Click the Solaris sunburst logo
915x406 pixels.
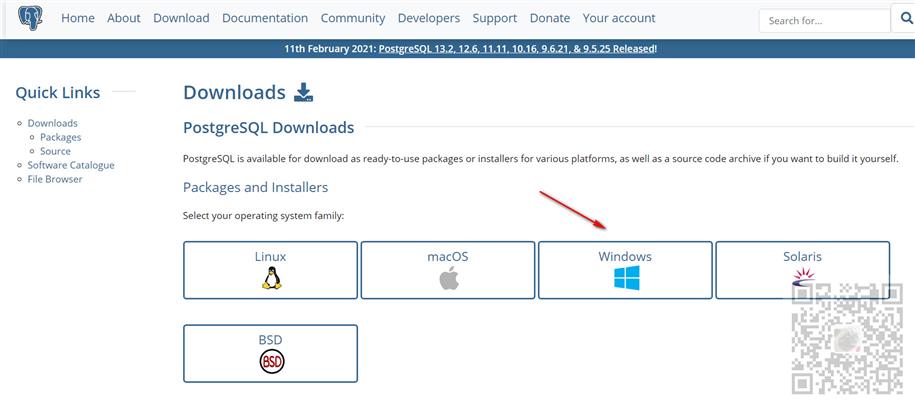click(x=804, y=276)
